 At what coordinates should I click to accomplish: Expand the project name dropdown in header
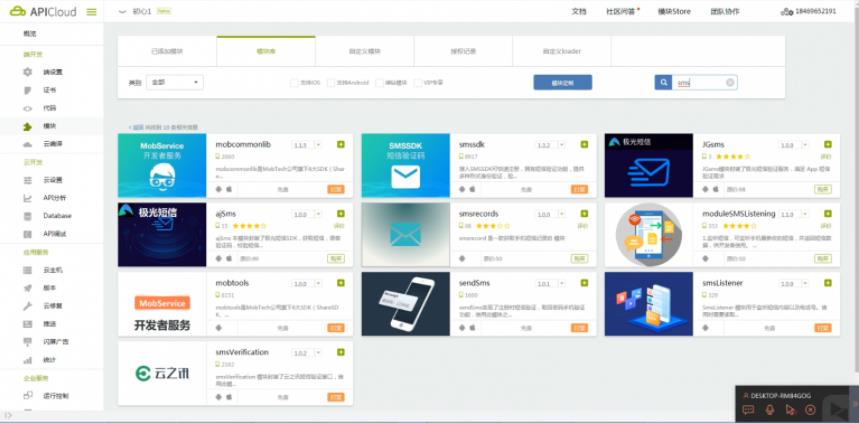[122, 12]
